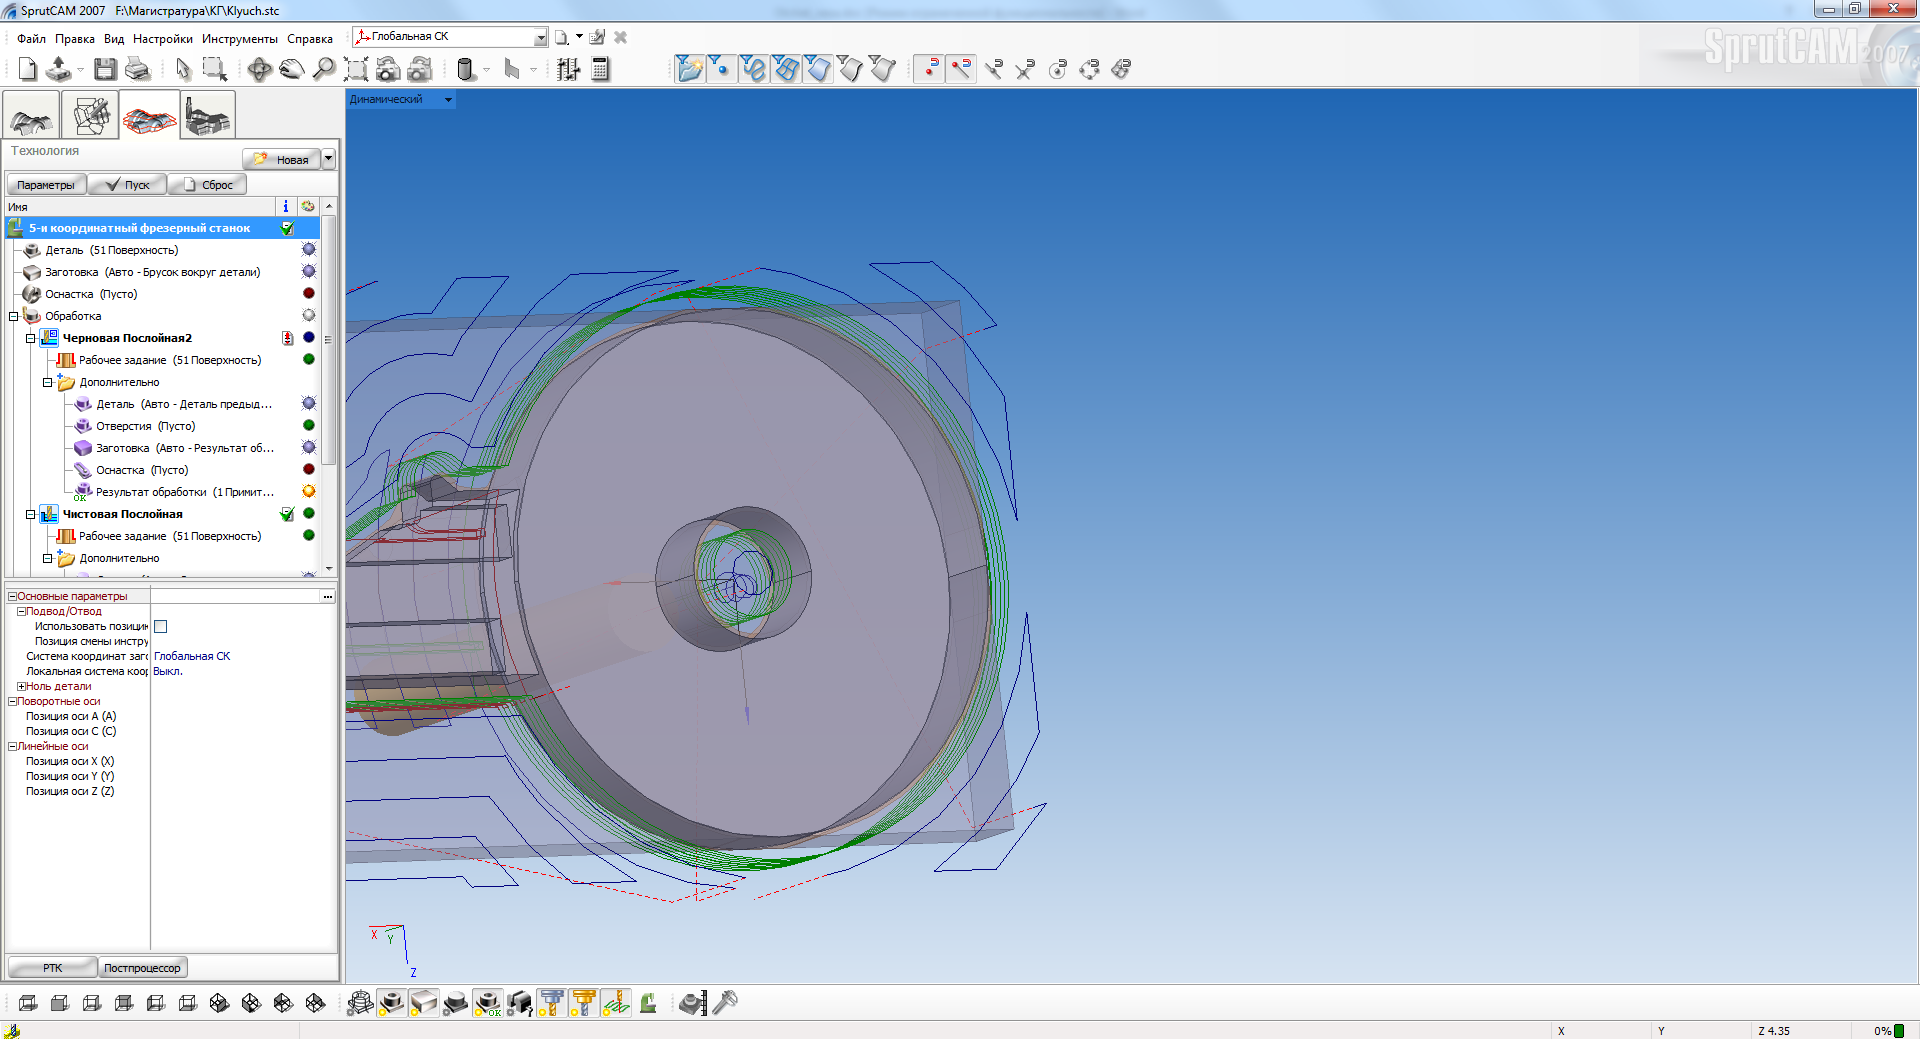This screenshot has height=1040, width=1920.
Task: Create a new project with the blank page icon
Action: [28, 69]
